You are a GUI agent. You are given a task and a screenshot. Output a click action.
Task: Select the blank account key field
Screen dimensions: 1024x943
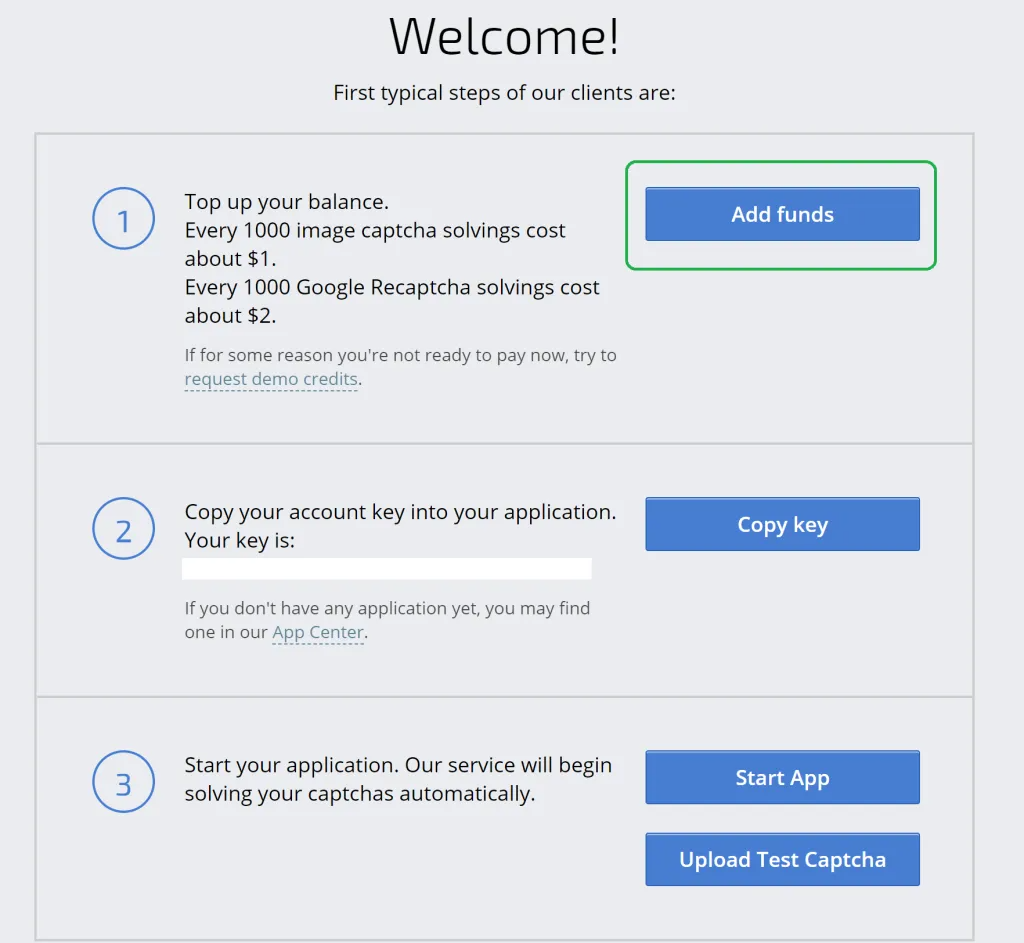point(387,569)
